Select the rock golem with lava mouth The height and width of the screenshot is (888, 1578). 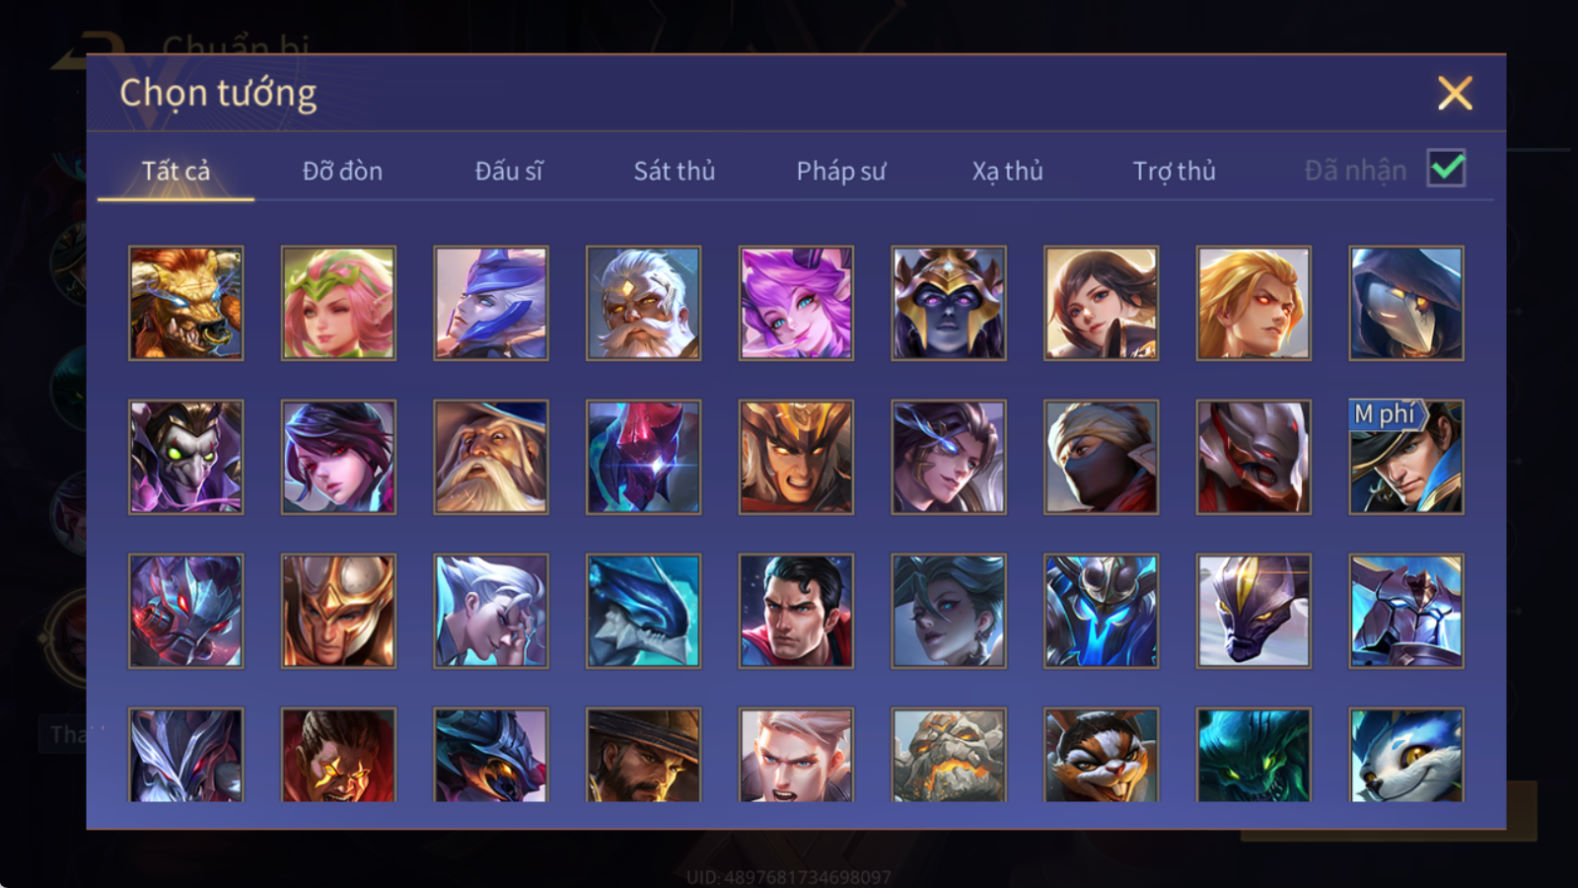949,755
